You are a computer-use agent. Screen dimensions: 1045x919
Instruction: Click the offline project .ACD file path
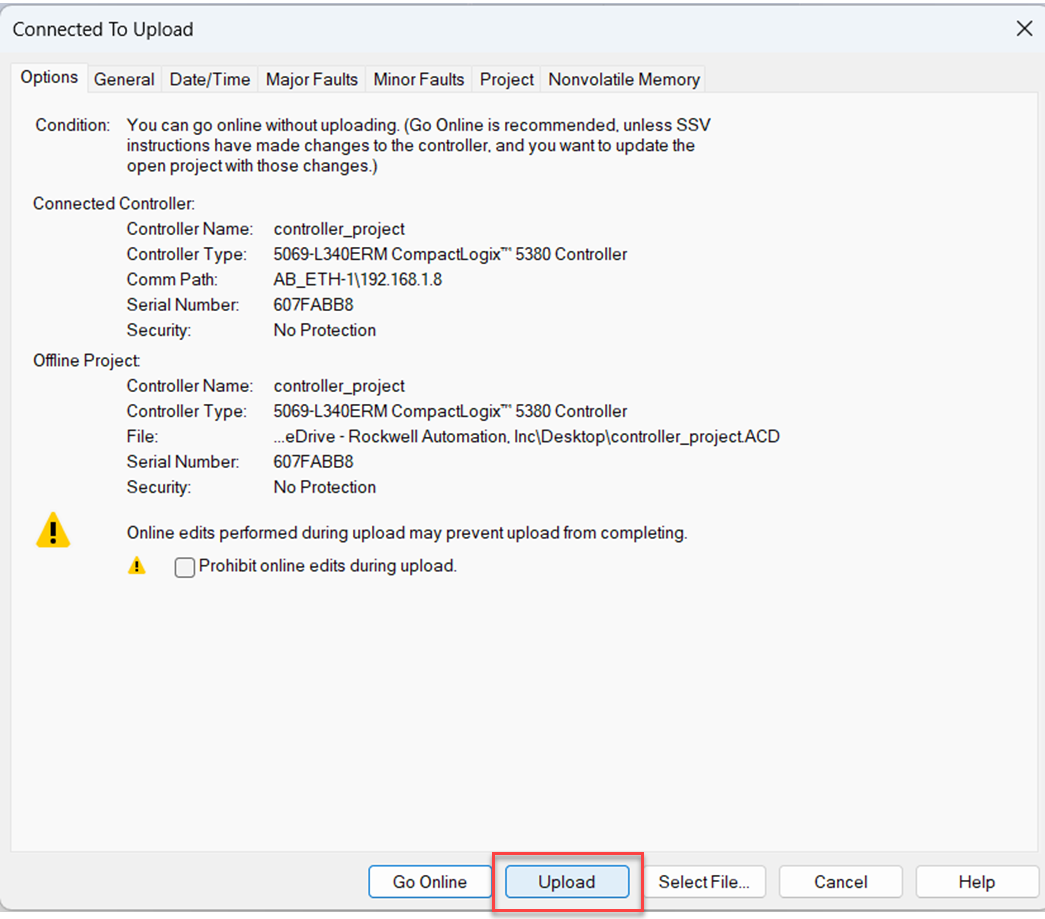click(526, 437)
